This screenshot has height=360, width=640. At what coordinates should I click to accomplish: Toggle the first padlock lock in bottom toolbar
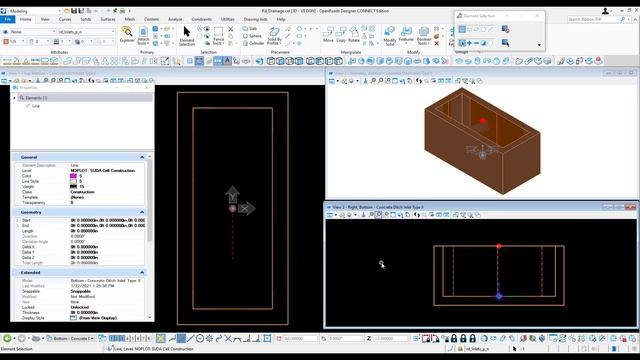point(454,338)
